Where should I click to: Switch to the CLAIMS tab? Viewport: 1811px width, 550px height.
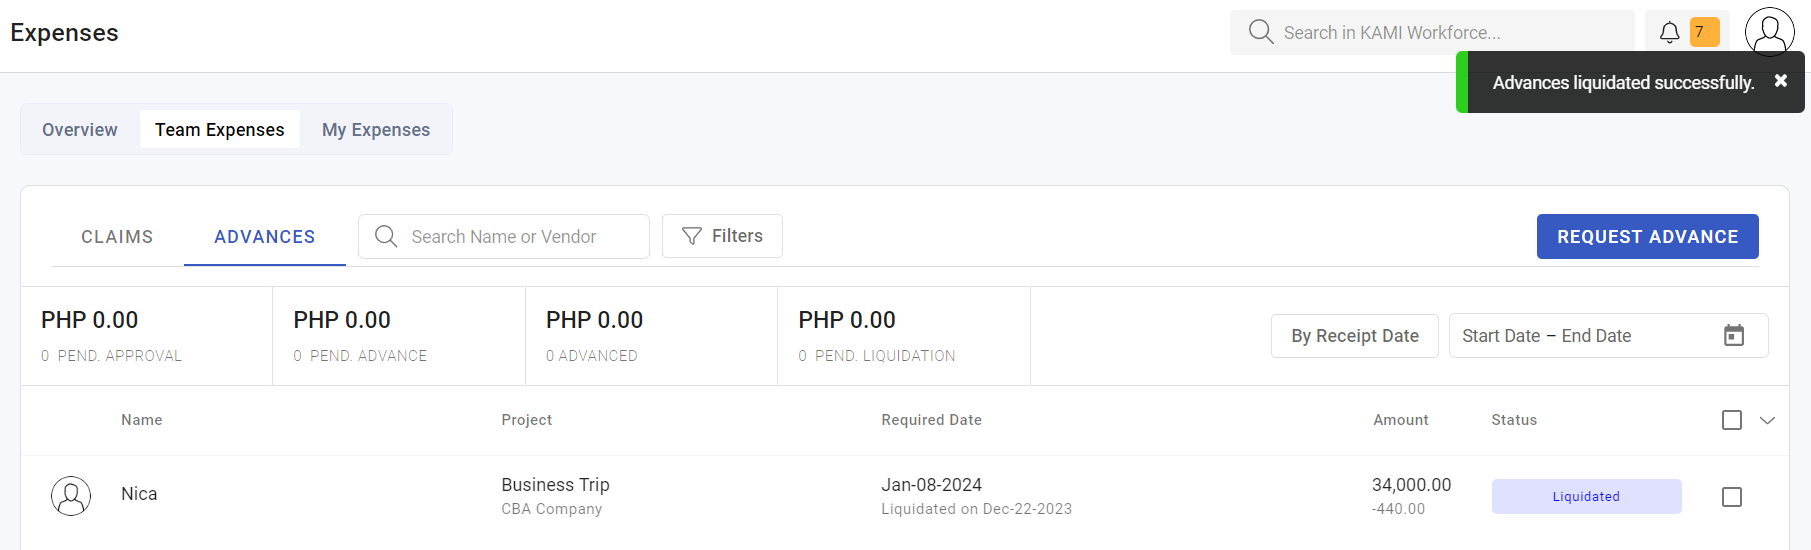[x=117, y=237]
